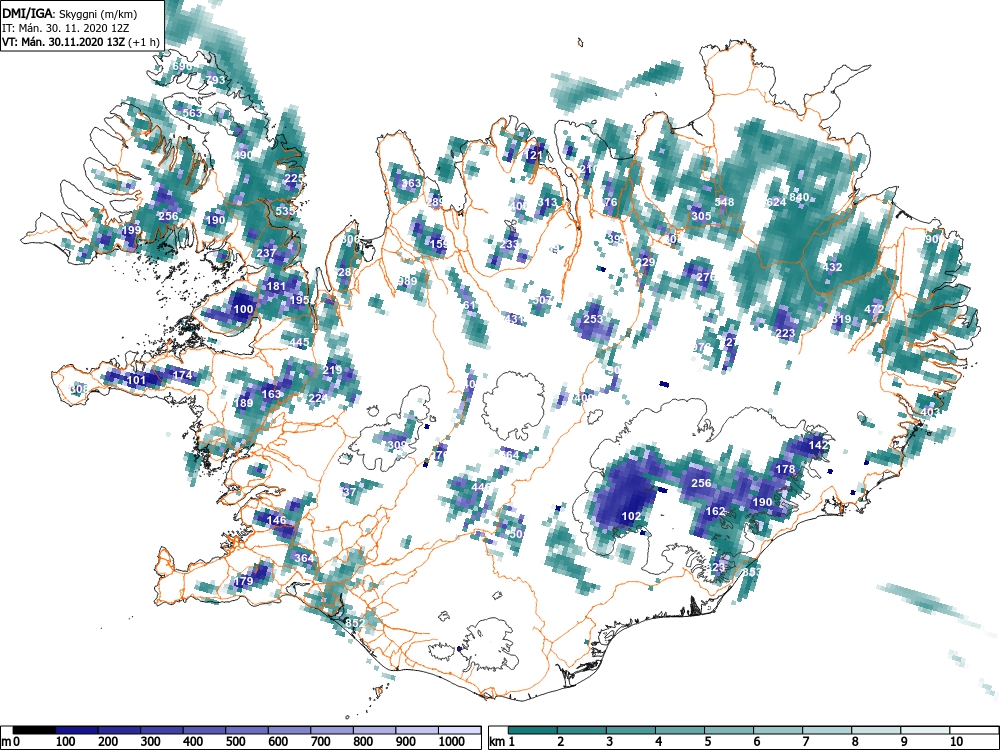Image resolution: width=1000 pixels, height=750 pixels.
Task: Click the map value '189' in the west
Action: [244, 403]
